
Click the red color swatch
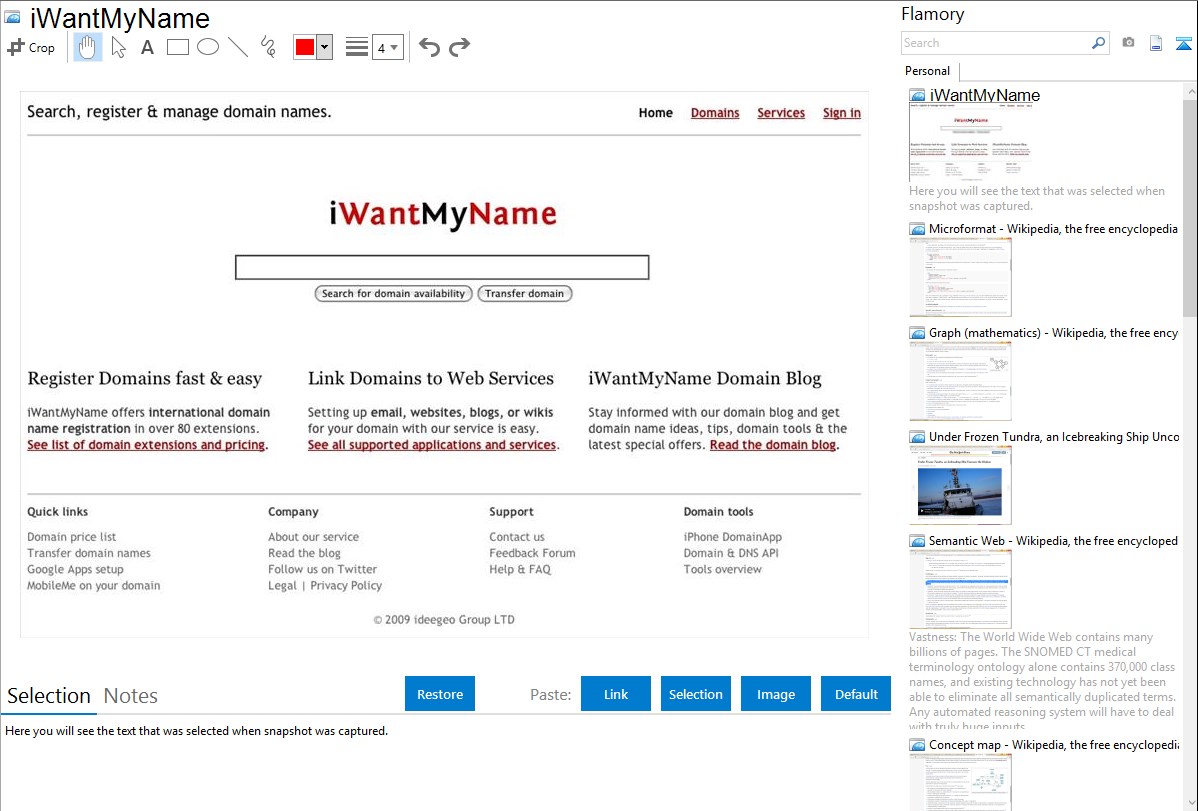coord(305,47)
